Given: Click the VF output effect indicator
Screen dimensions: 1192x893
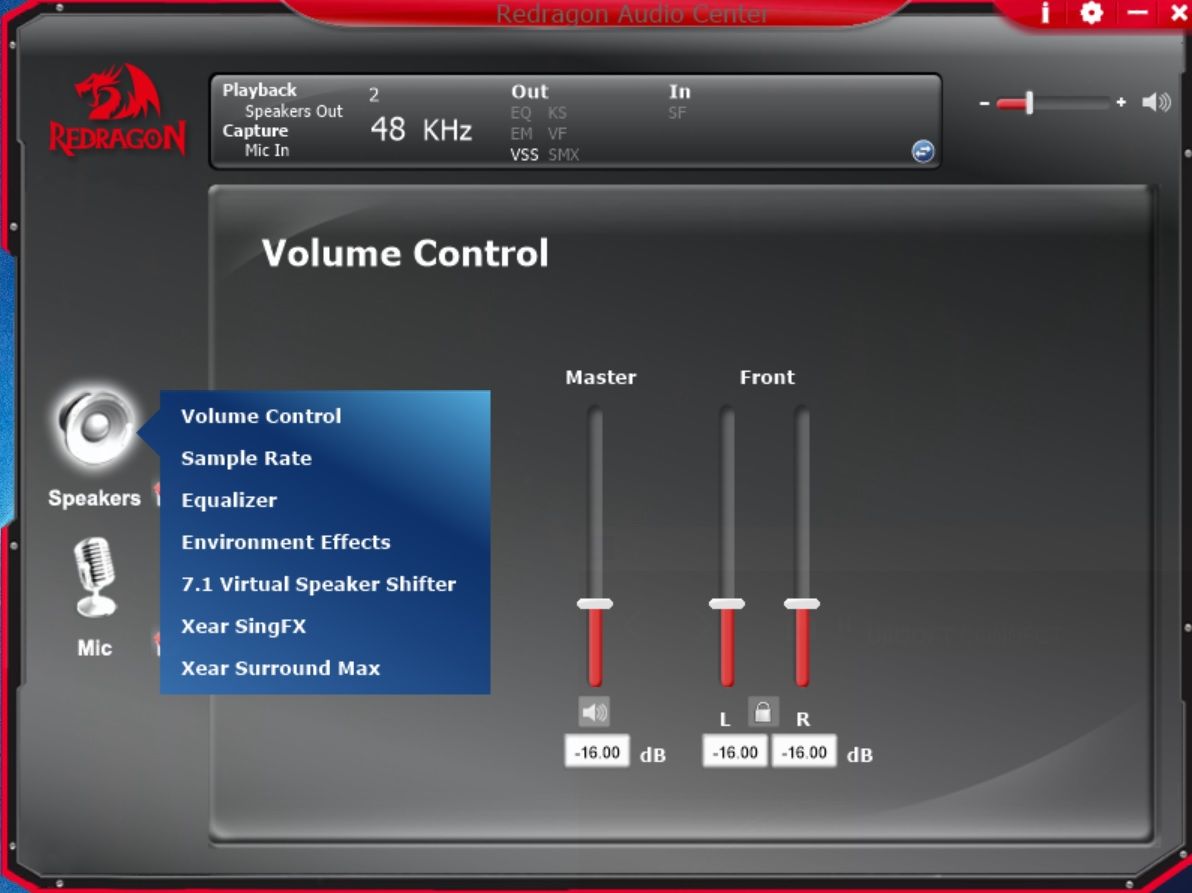Looking at the screenshot, I should point(557,135).
